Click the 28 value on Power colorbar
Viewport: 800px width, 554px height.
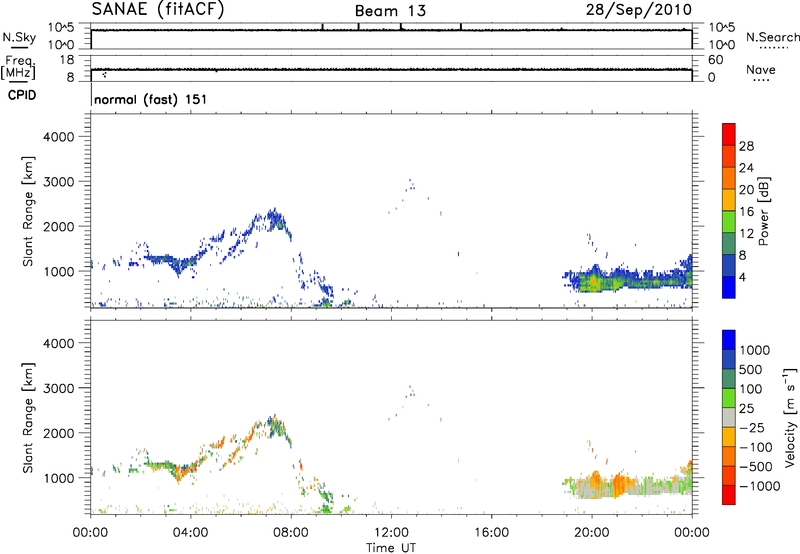(746, 146)
